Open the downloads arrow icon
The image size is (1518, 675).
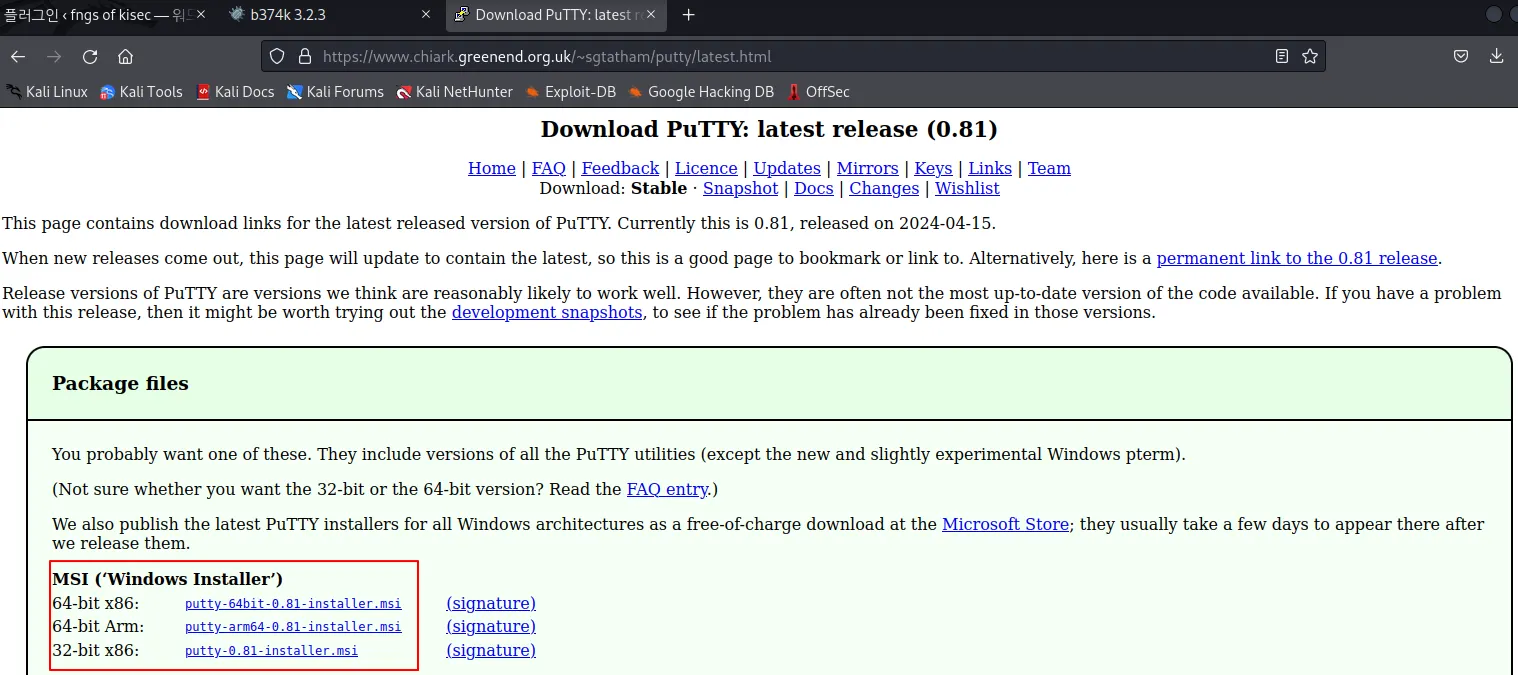(x=1497, y=56)
